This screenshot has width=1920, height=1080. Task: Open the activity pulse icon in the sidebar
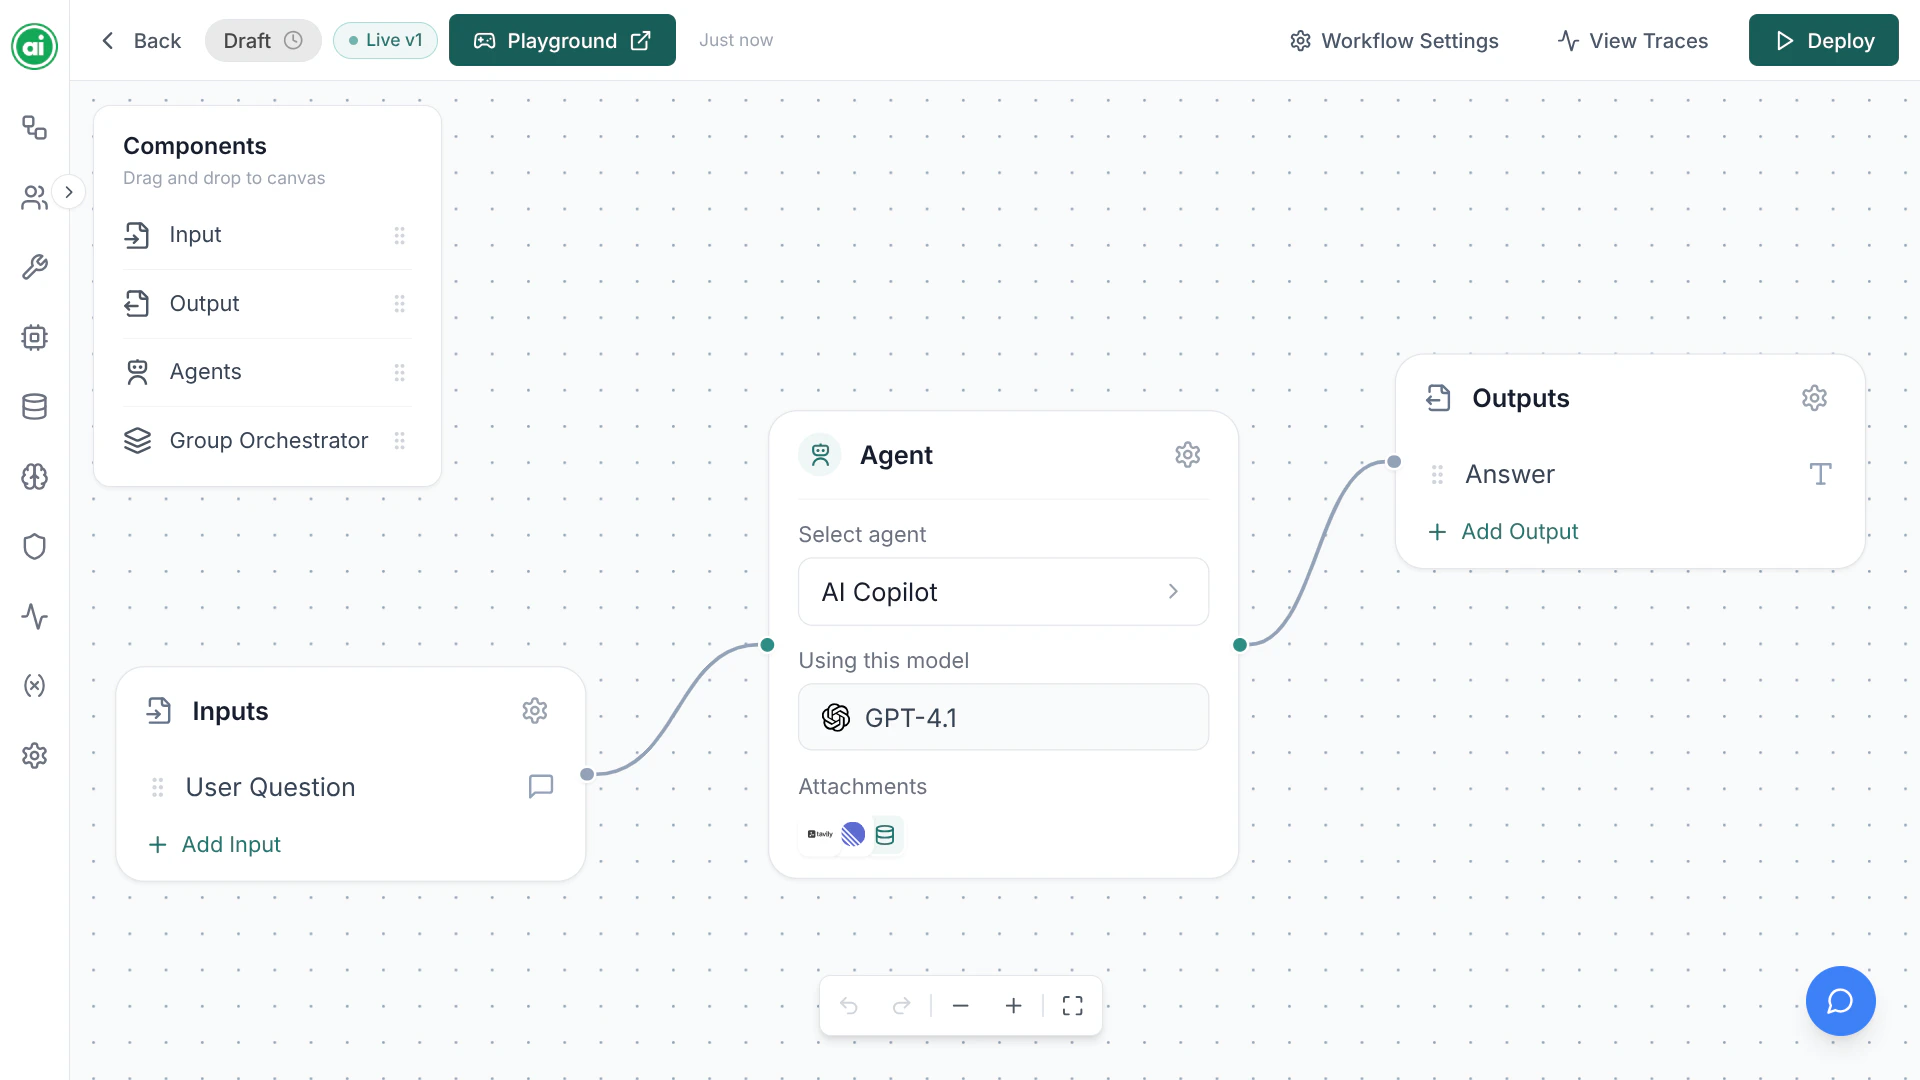(x=35, y=616)
